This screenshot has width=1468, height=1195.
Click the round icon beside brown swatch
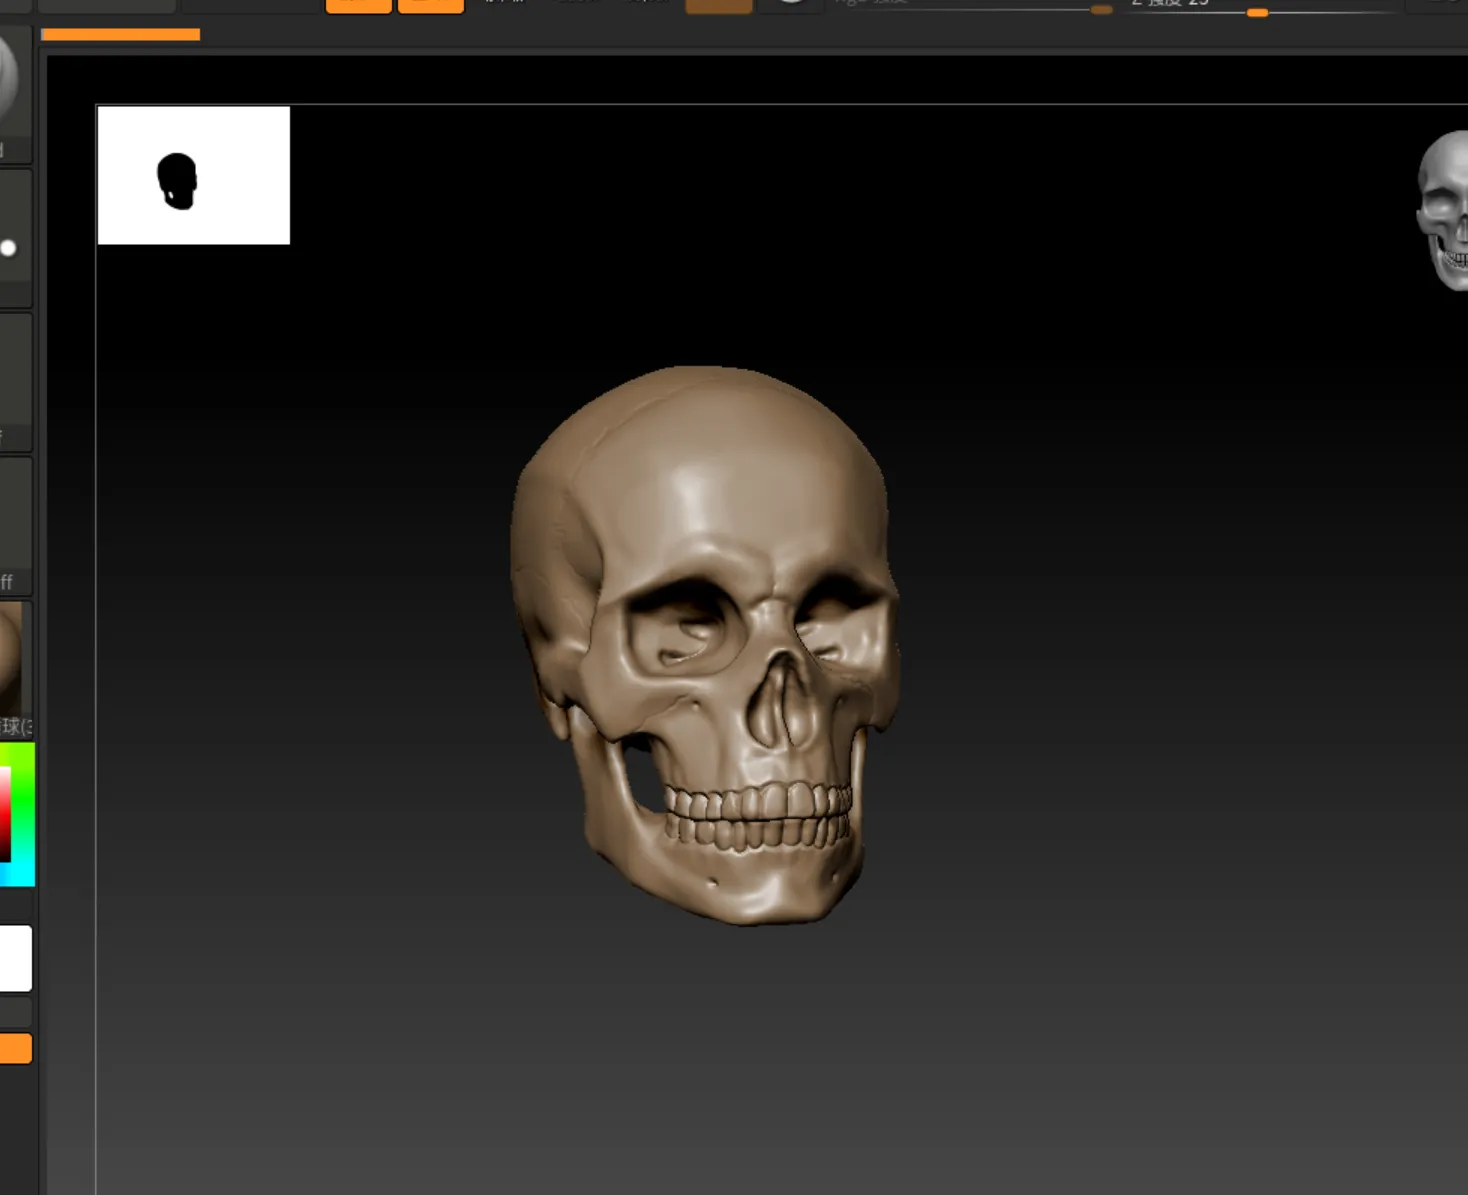click(x=790, y=3)
